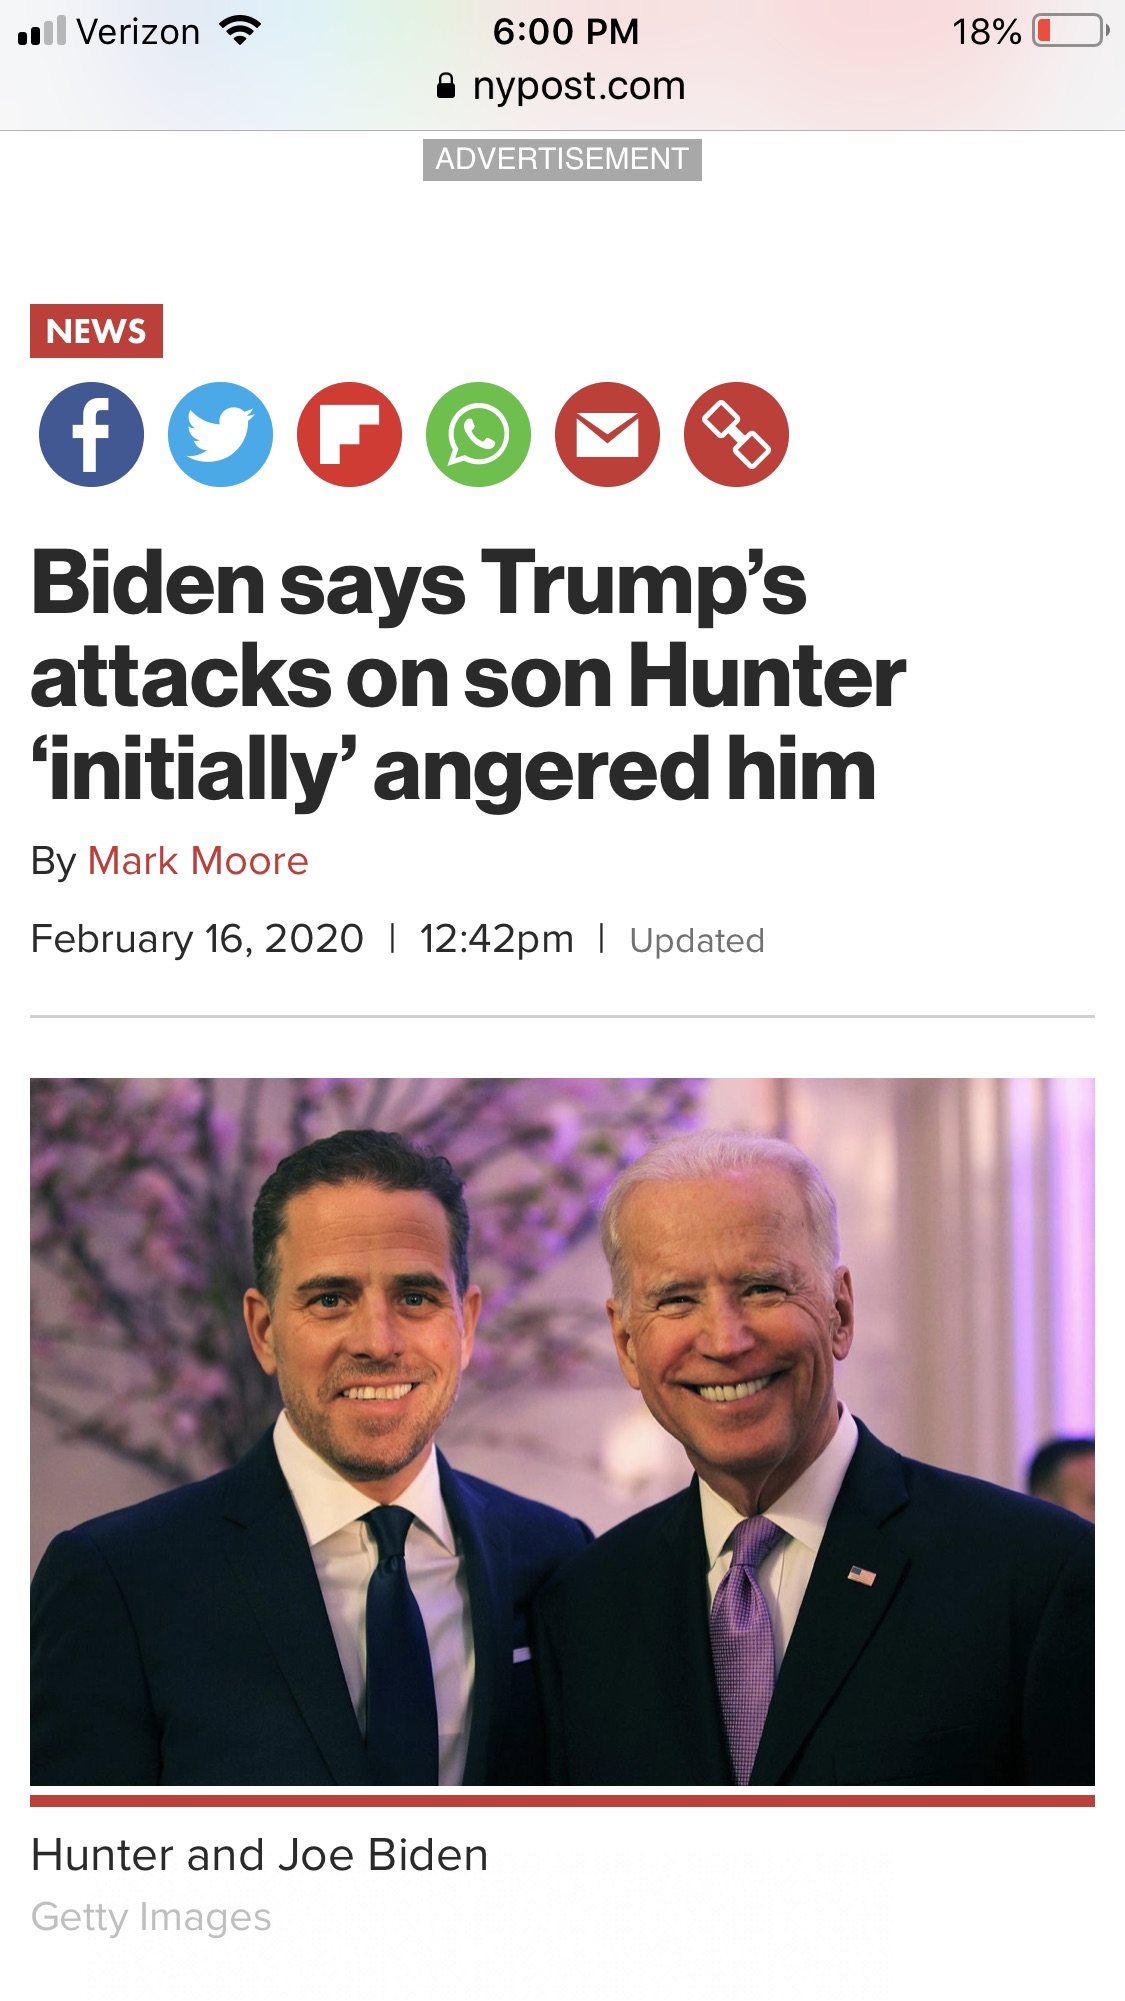Tap the February 16, 2020 publish date
Viewport: 1125px width, 2001px height.
point(197,939)
